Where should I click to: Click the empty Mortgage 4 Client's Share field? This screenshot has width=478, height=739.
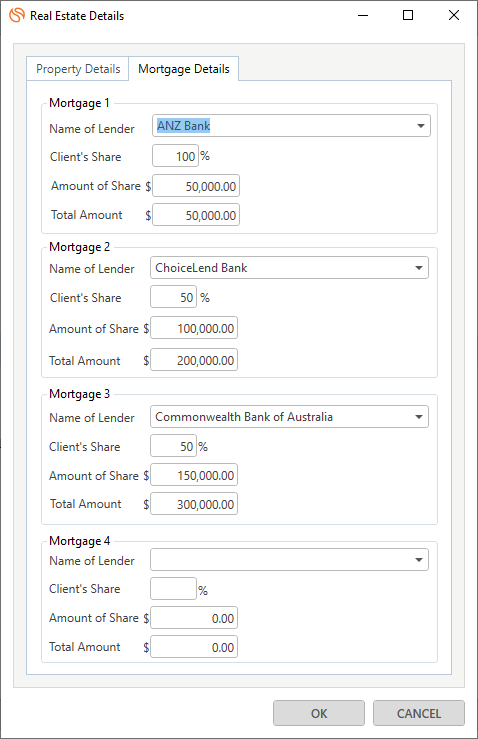(173, 589)
